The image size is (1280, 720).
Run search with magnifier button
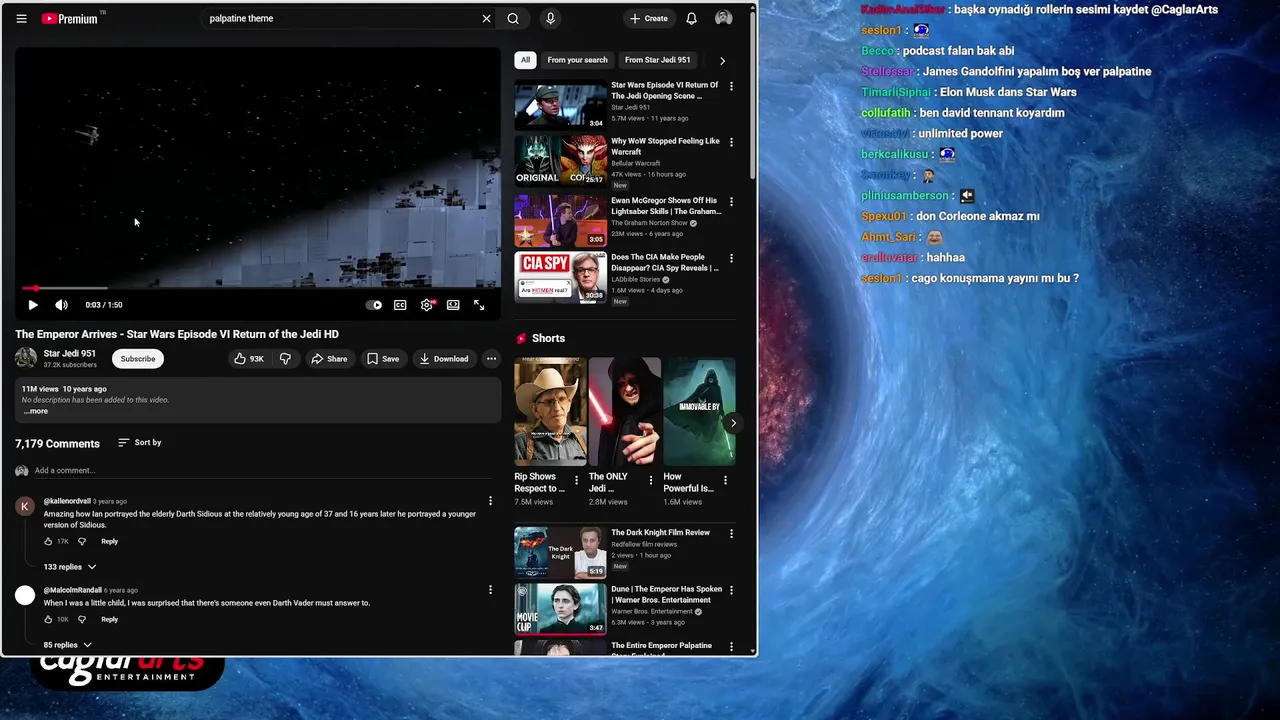[x=513, y=18]
